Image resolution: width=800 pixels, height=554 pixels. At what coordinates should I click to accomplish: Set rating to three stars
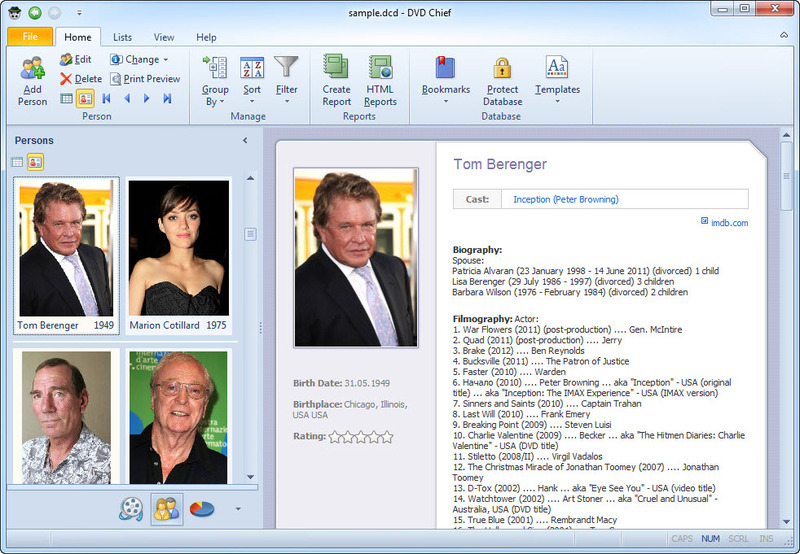coord(361,437)
